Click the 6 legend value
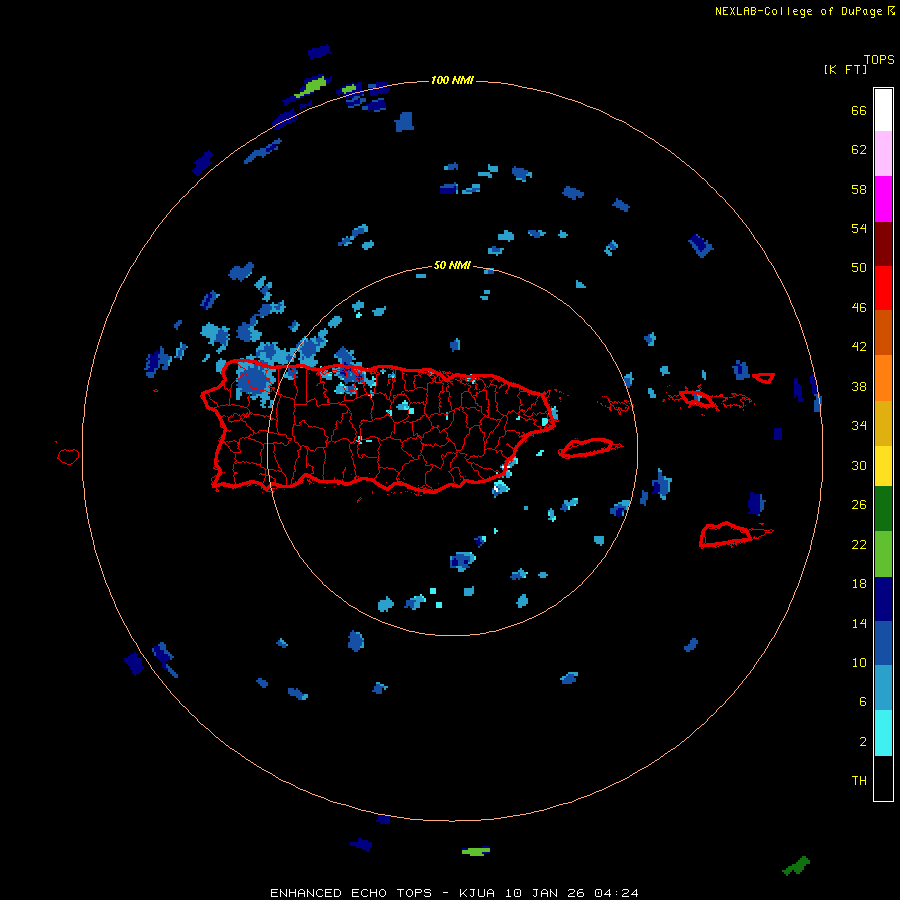Viewport: 900px width, 900px height. pyautogui.click(x=863, y=701)
